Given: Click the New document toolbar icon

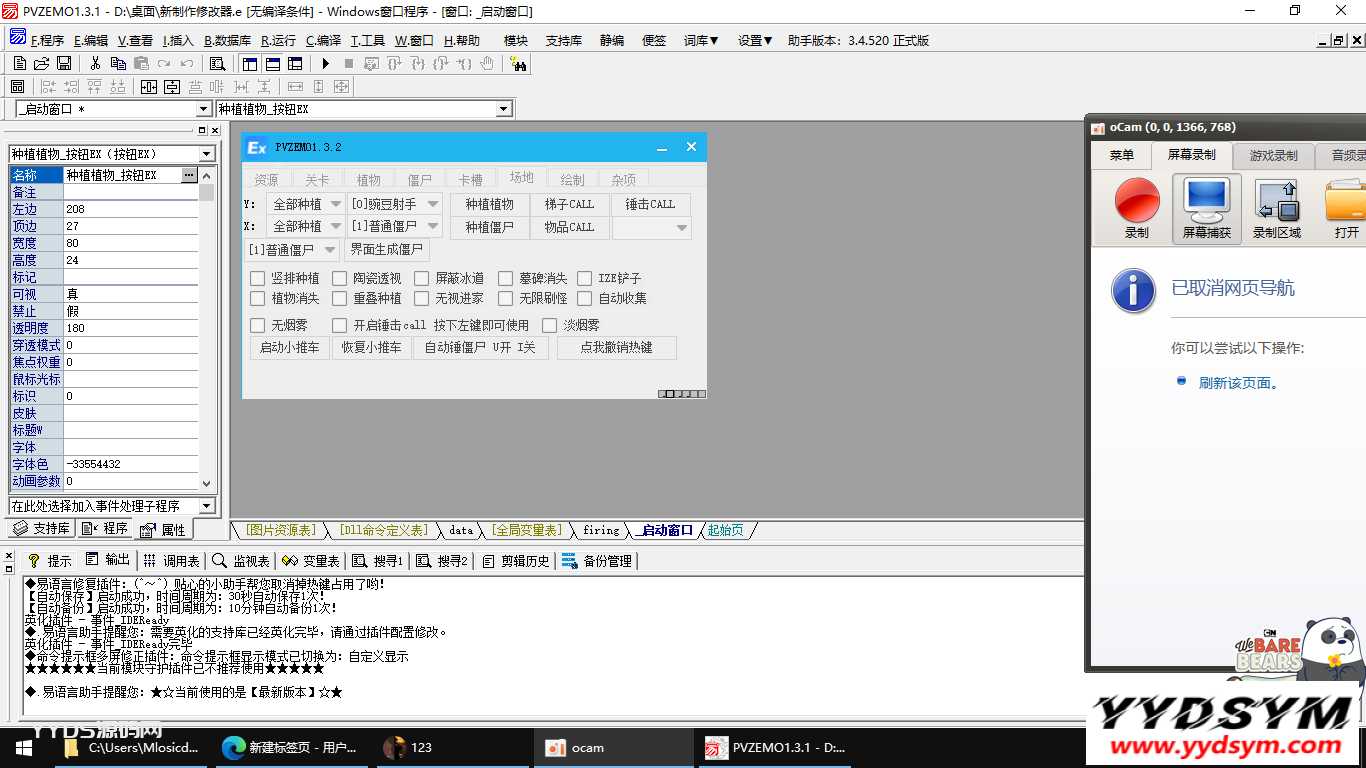Looking at the screenshot, I should (x=20, y=64).
